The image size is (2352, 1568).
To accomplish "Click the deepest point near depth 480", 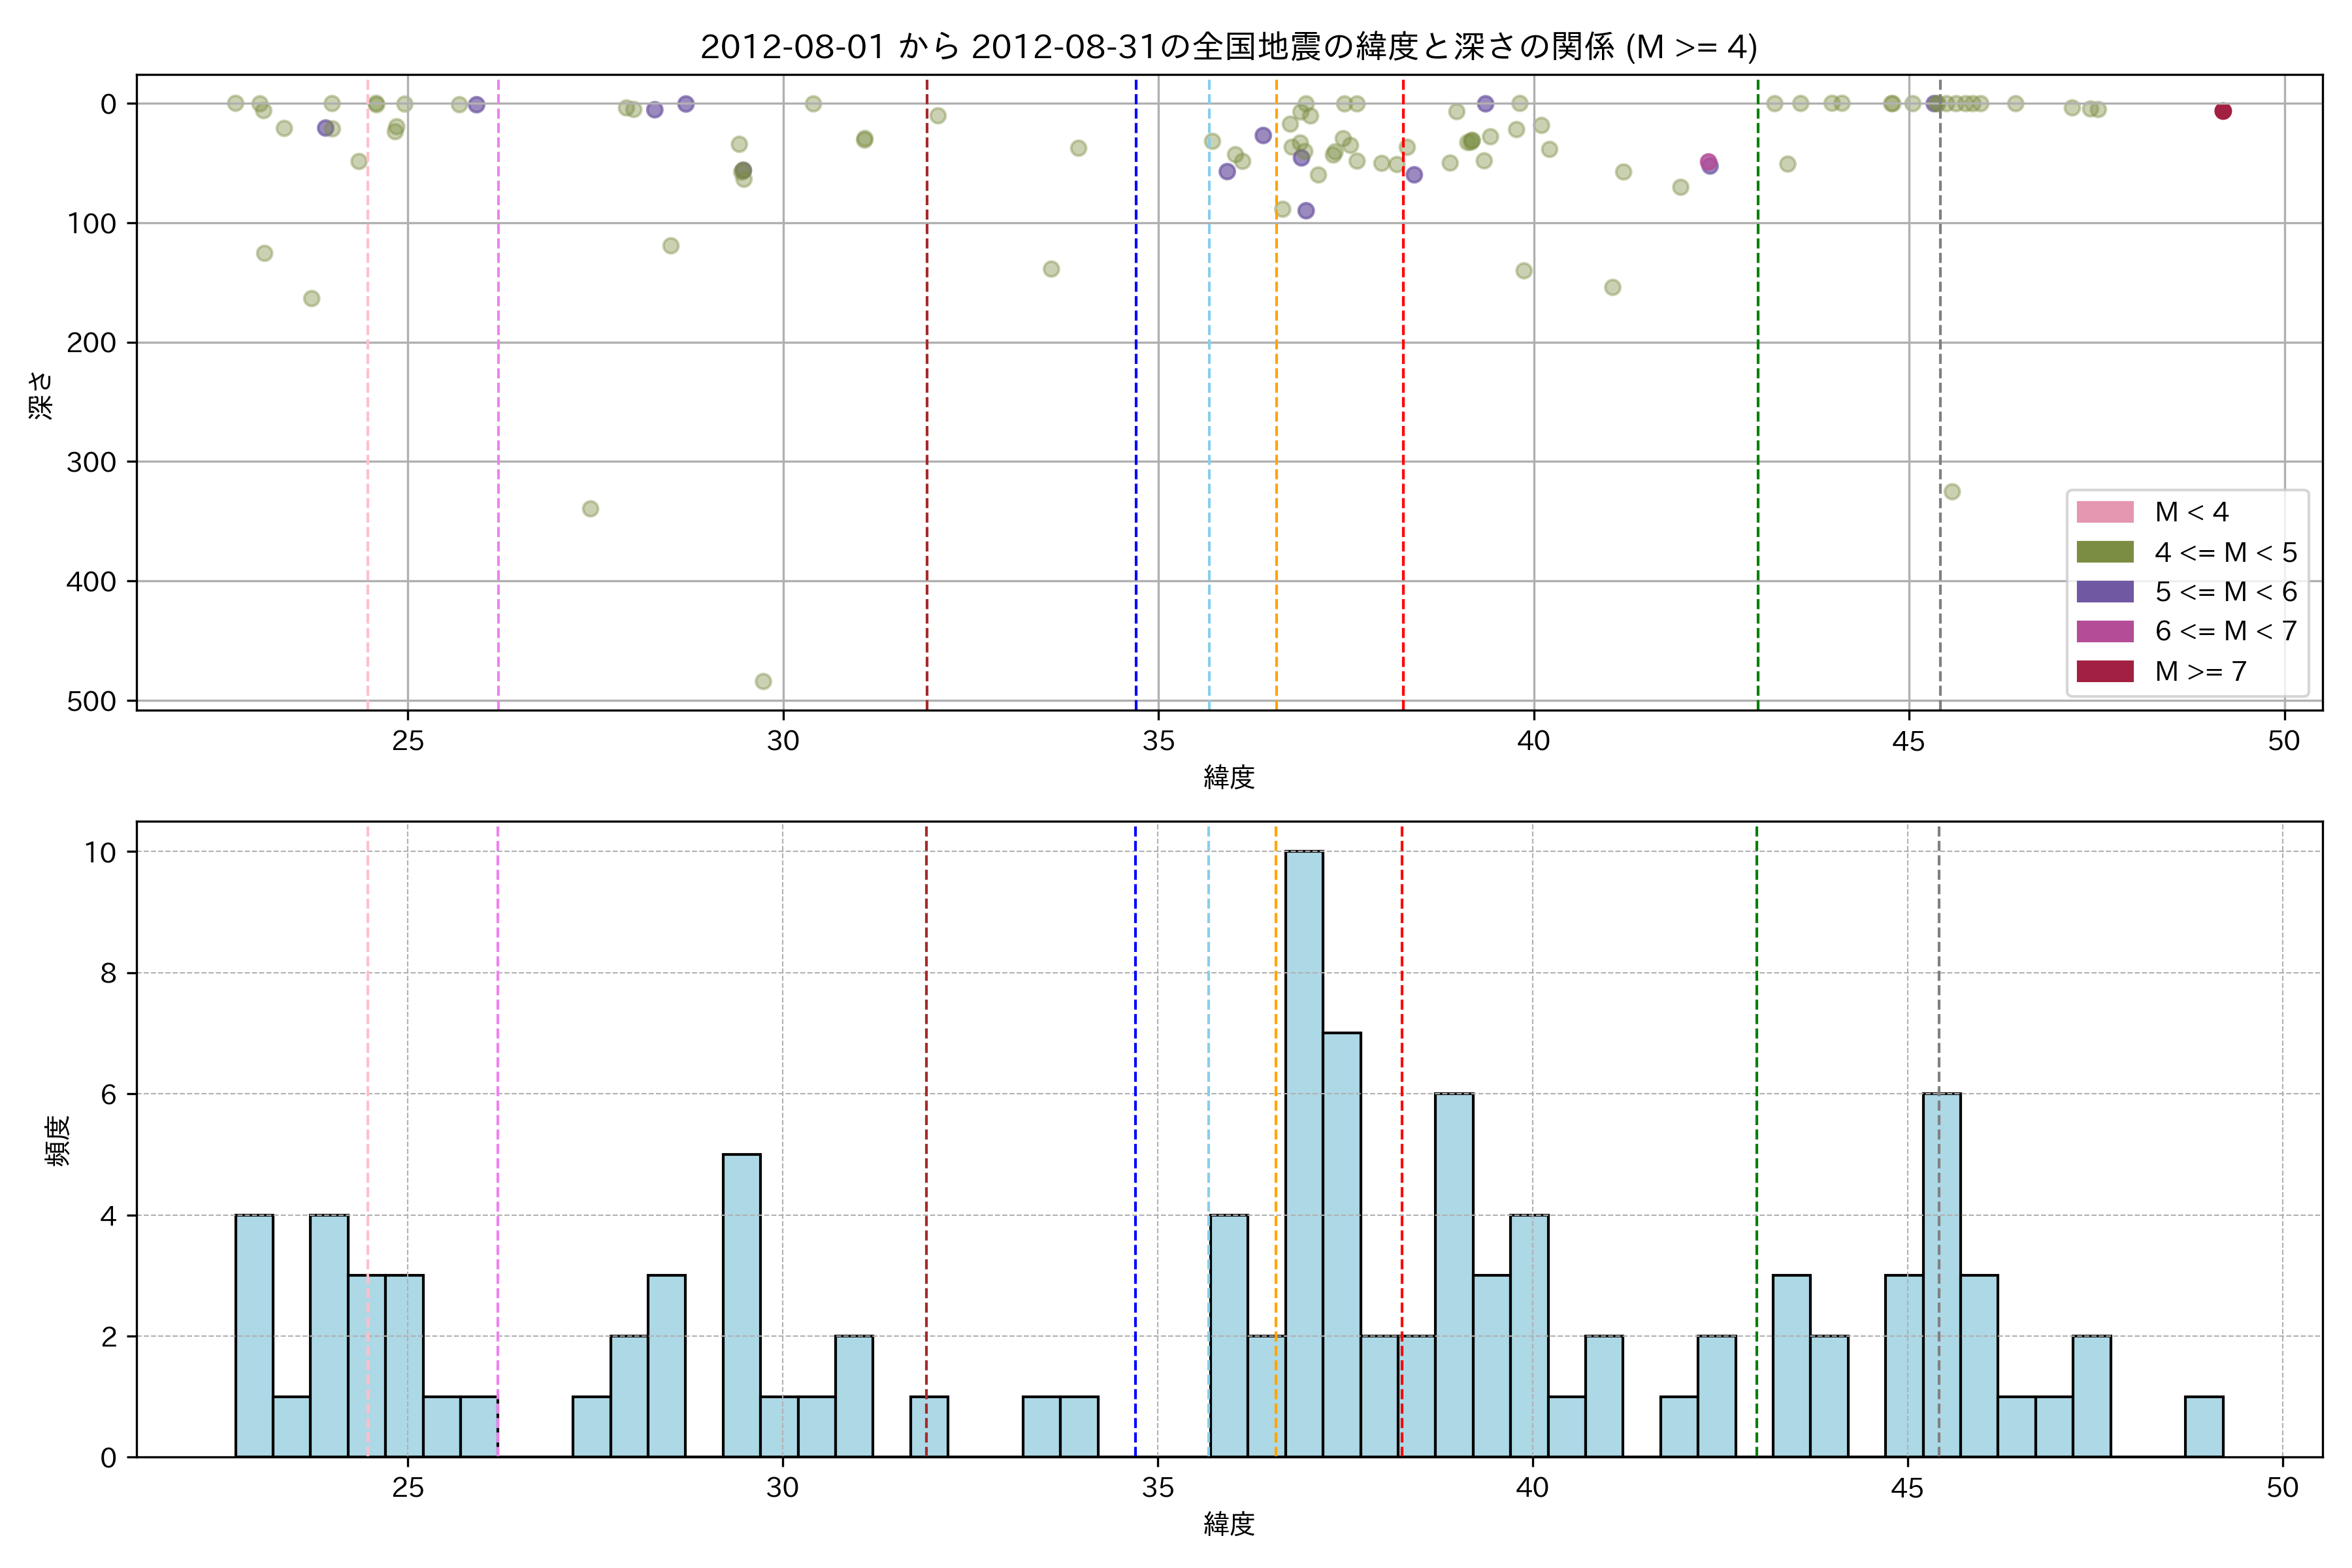I will pos(763,681).
